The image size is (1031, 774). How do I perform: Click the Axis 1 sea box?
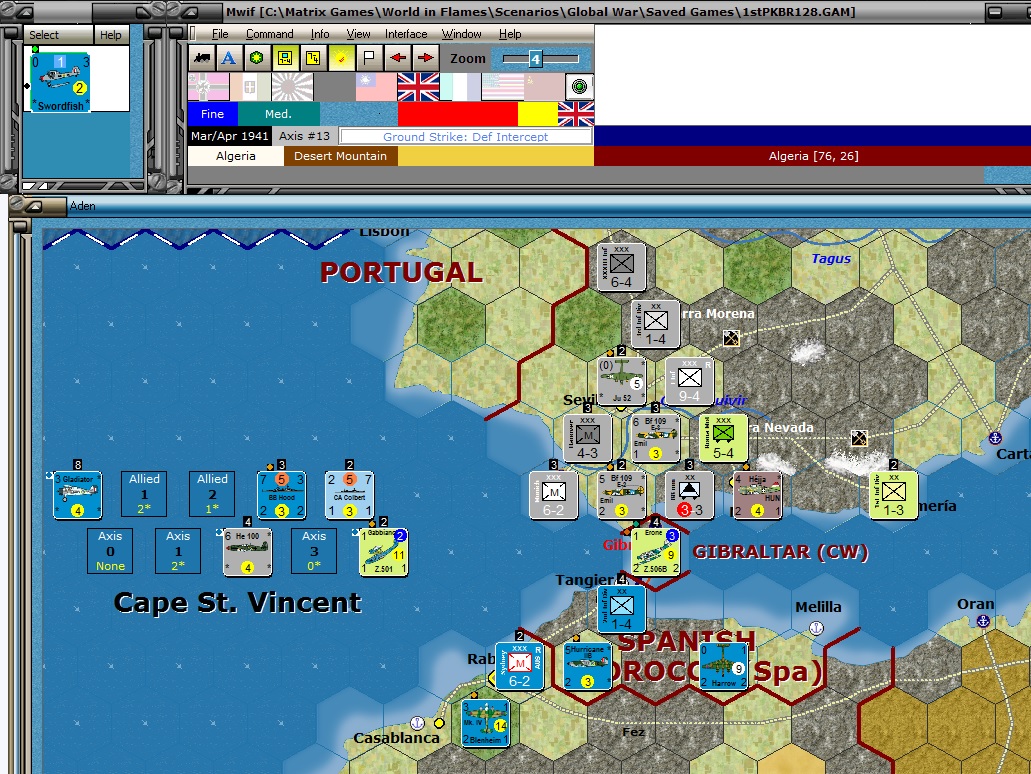pyautogui.click(x=178, y=550)
